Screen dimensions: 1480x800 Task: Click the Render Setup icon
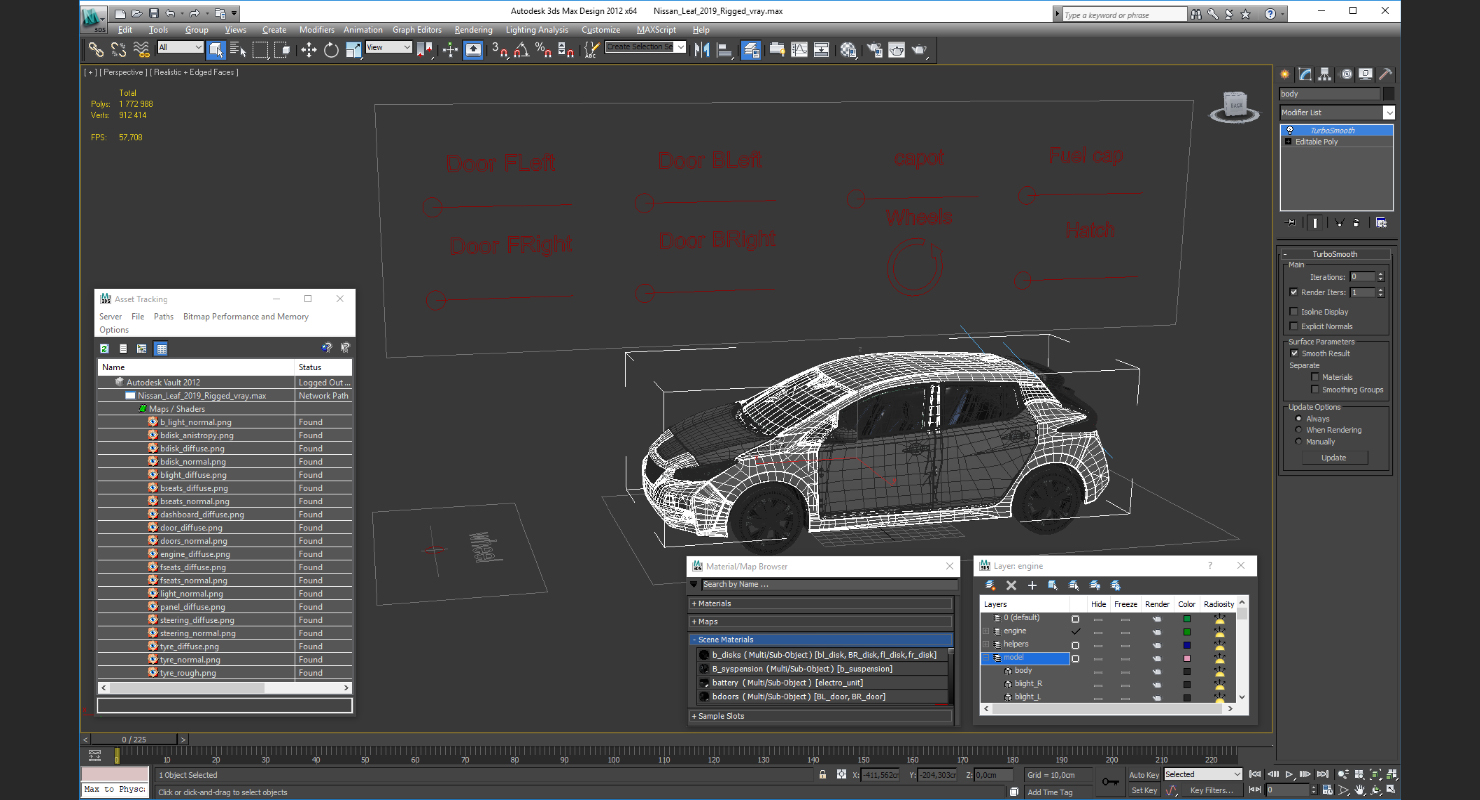pos(874,49)
